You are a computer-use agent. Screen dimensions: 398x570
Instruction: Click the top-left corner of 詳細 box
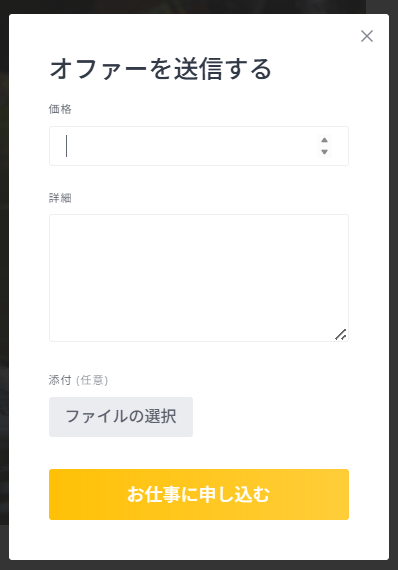53,218
